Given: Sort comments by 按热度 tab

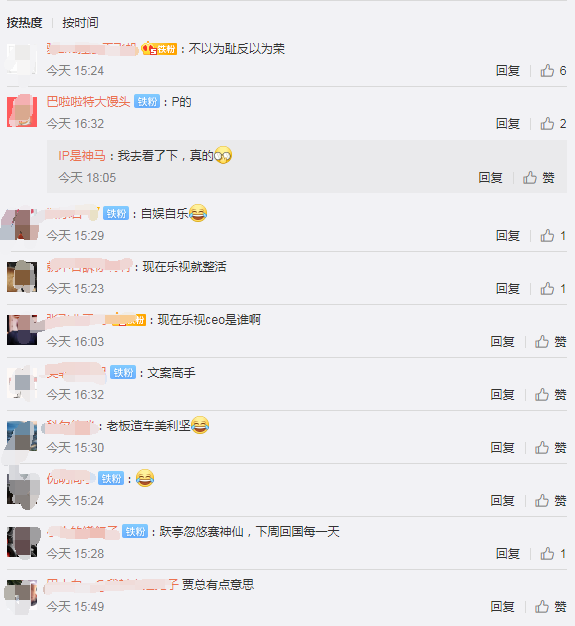Looking at the screenshot, I should point(24,22).
